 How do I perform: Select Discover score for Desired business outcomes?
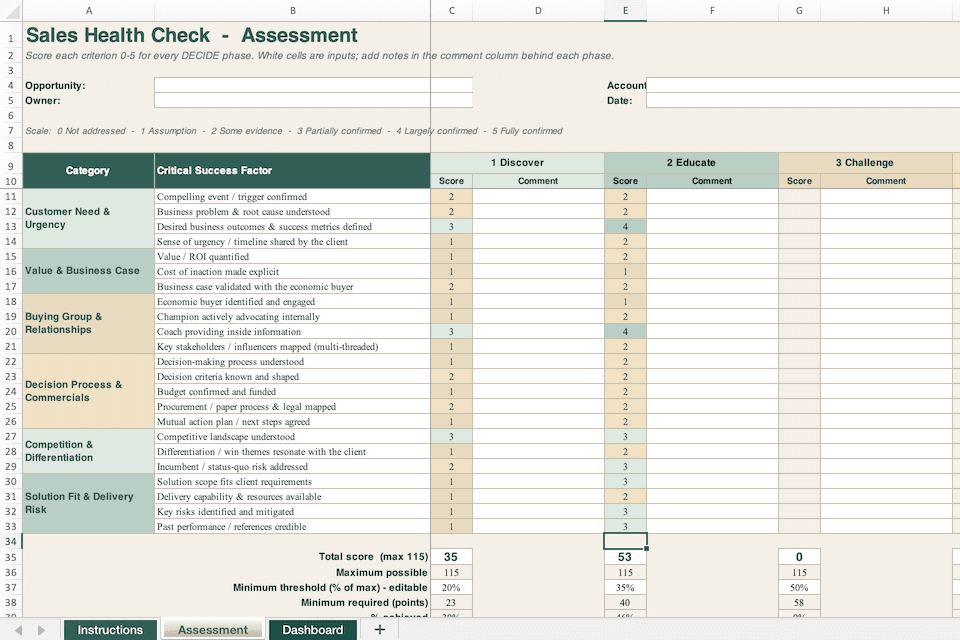[451, 226]
